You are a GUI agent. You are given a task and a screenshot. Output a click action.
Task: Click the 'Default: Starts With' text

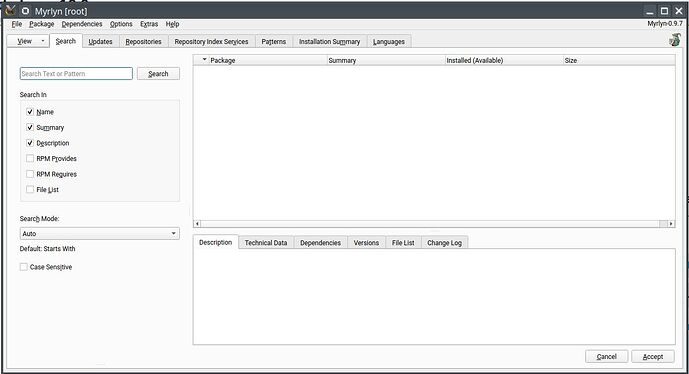[47, 249]
